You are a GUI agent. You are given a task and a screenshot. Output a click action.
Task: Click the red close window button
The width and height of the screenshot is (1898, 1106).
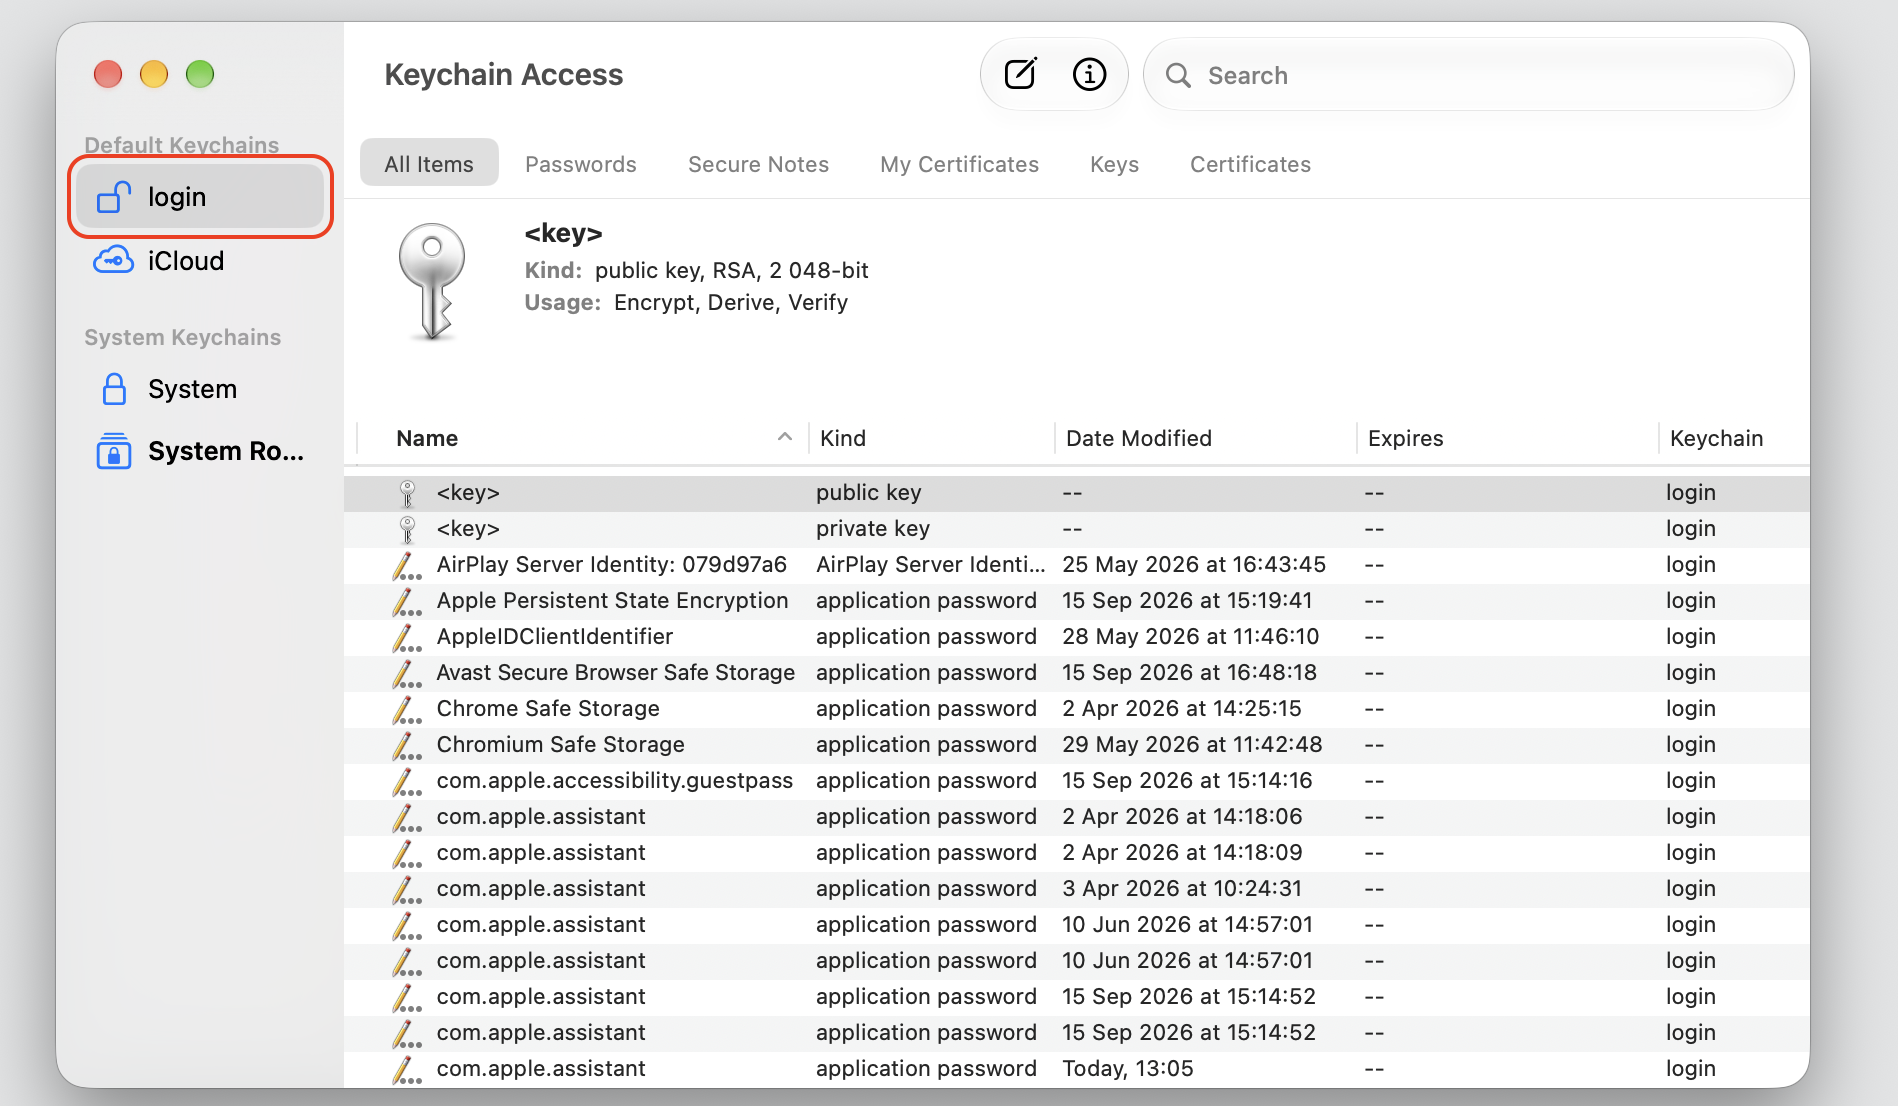pos(108,74)
